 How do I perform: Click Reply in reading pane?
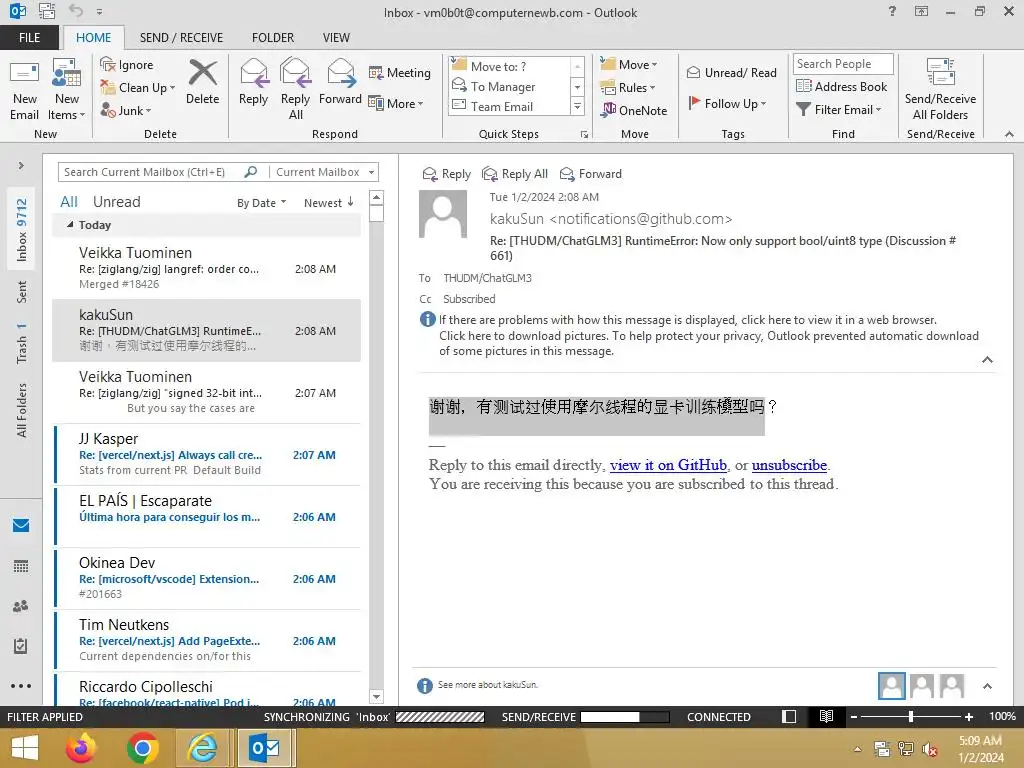(447, 174)
